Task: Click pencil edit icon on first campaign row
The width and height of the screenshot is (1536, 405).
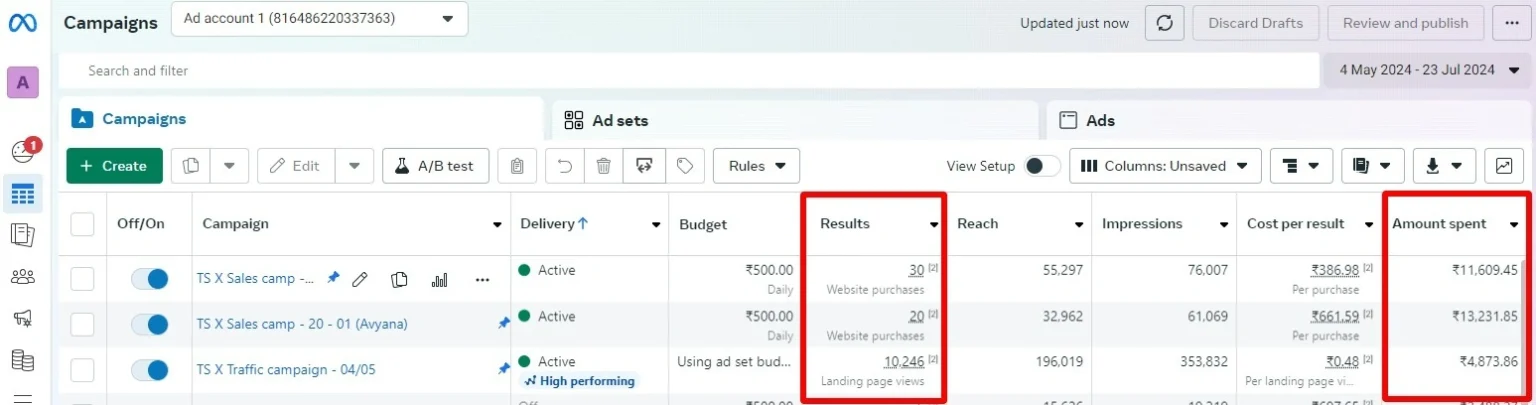Action: pos(361,279)
